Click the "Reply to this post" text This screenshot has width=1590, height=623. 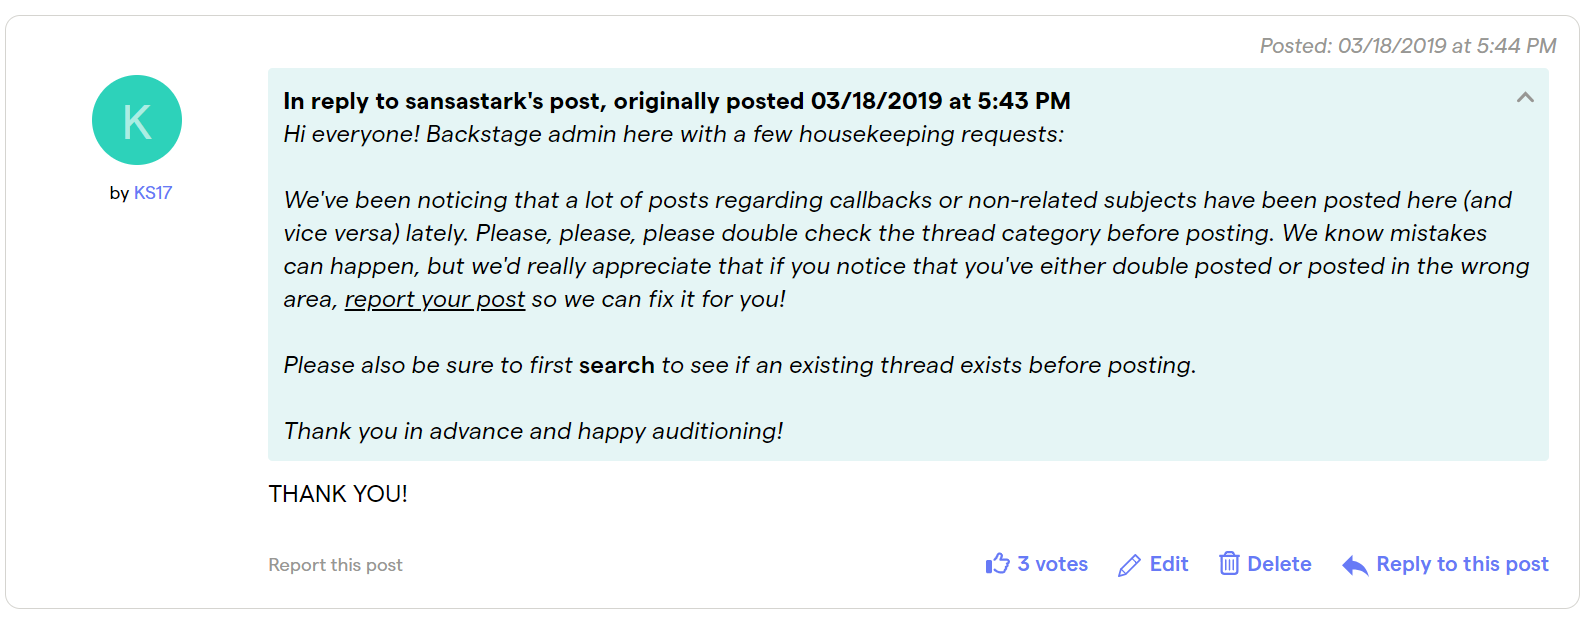1462,564
